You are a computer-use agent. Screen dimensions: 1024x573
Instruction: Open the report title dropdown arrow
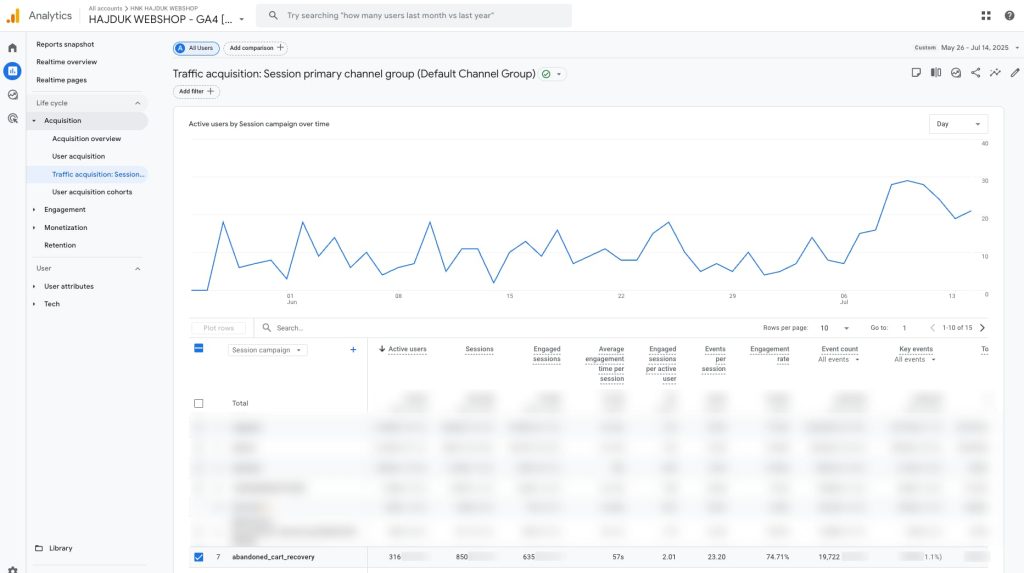pos(559,74)
